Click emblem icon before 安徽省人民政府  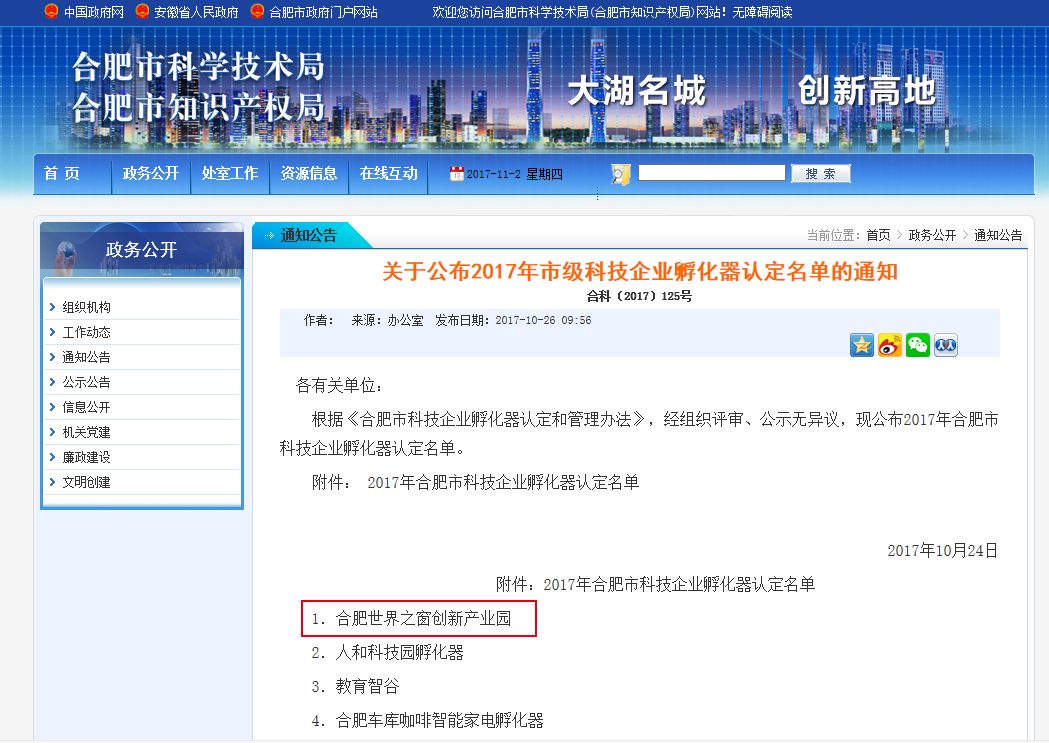(x=142, y=11)
